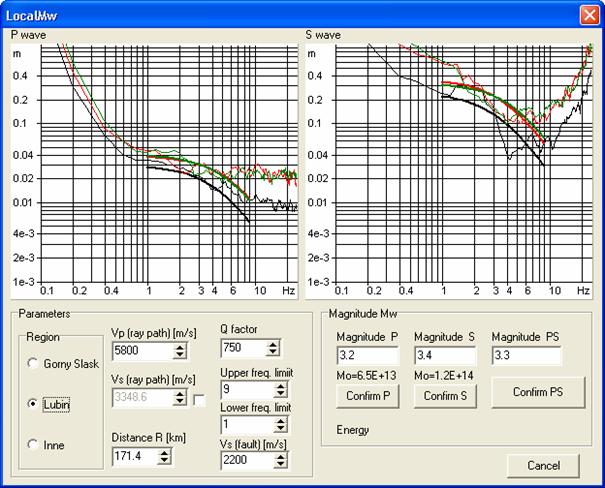Cancel the LocalMw dialog
Viewport: 605px width, 488px height.
[543, 466]
